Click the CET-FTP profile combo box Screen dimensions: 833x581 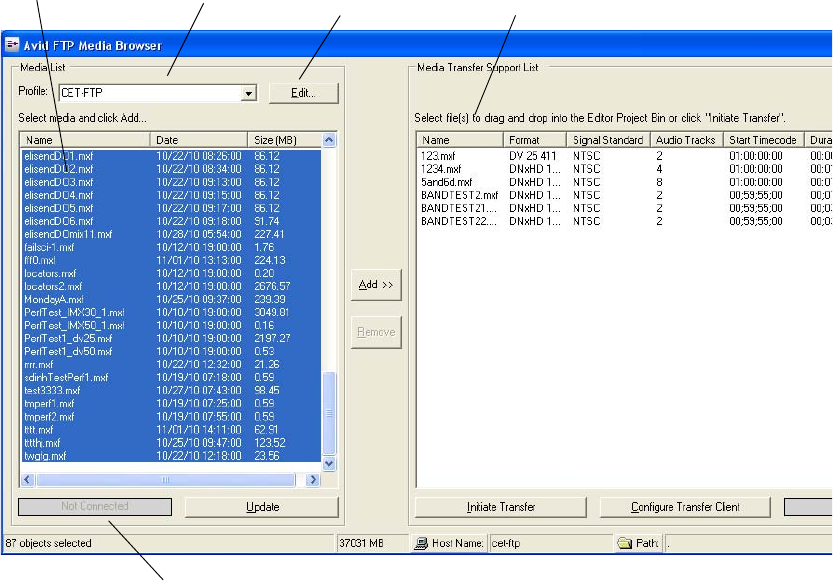158,93
